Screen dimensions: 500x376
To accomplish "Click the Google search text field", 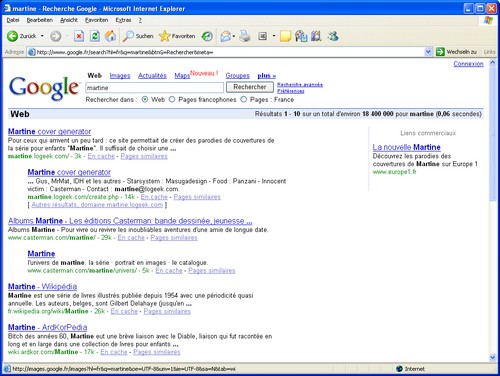I will 154,88.
